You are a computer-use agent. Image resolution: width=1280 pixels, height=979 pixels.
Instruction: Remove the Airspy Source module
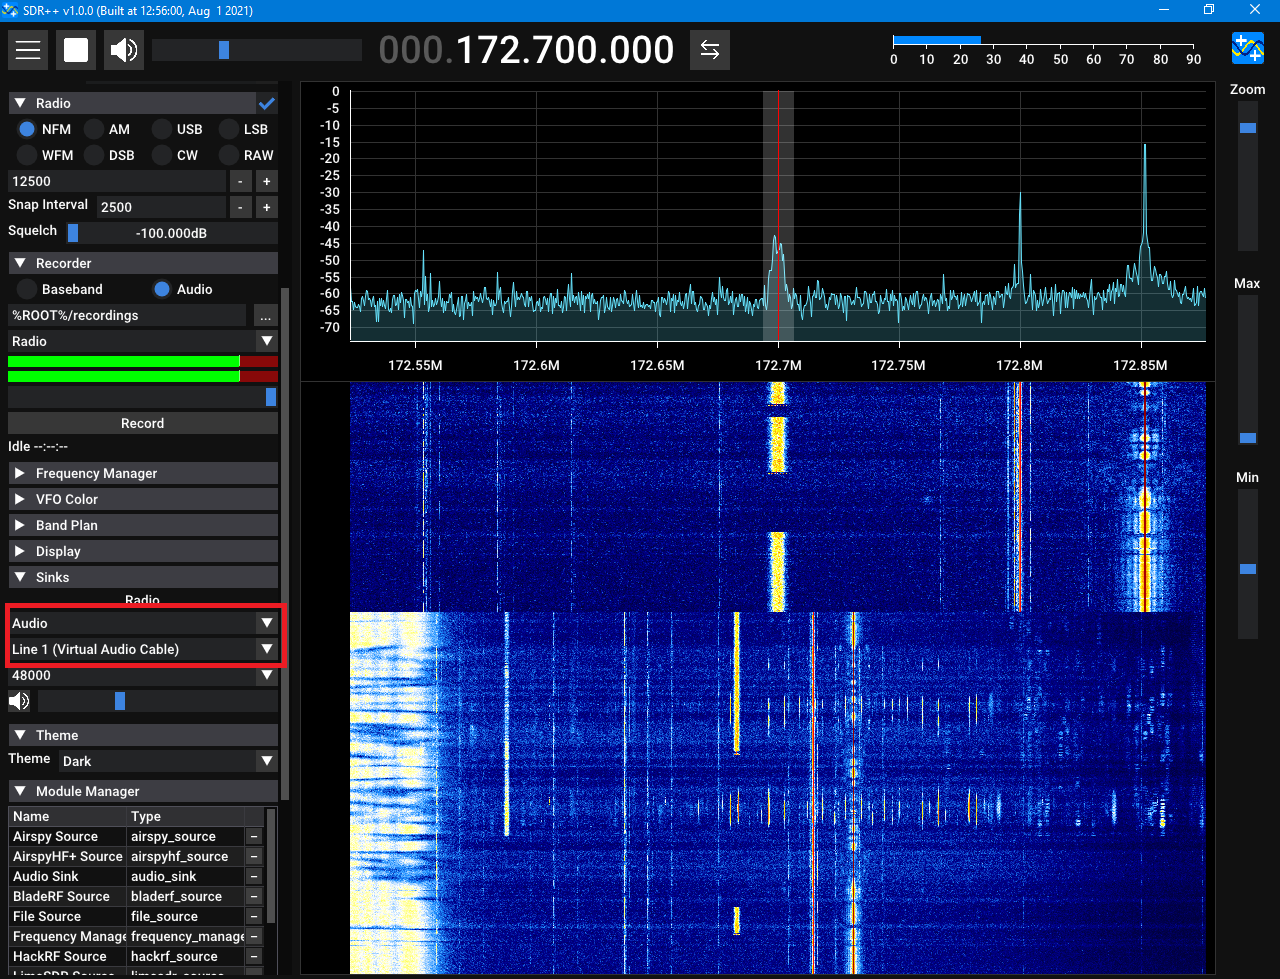coord(254,837)
